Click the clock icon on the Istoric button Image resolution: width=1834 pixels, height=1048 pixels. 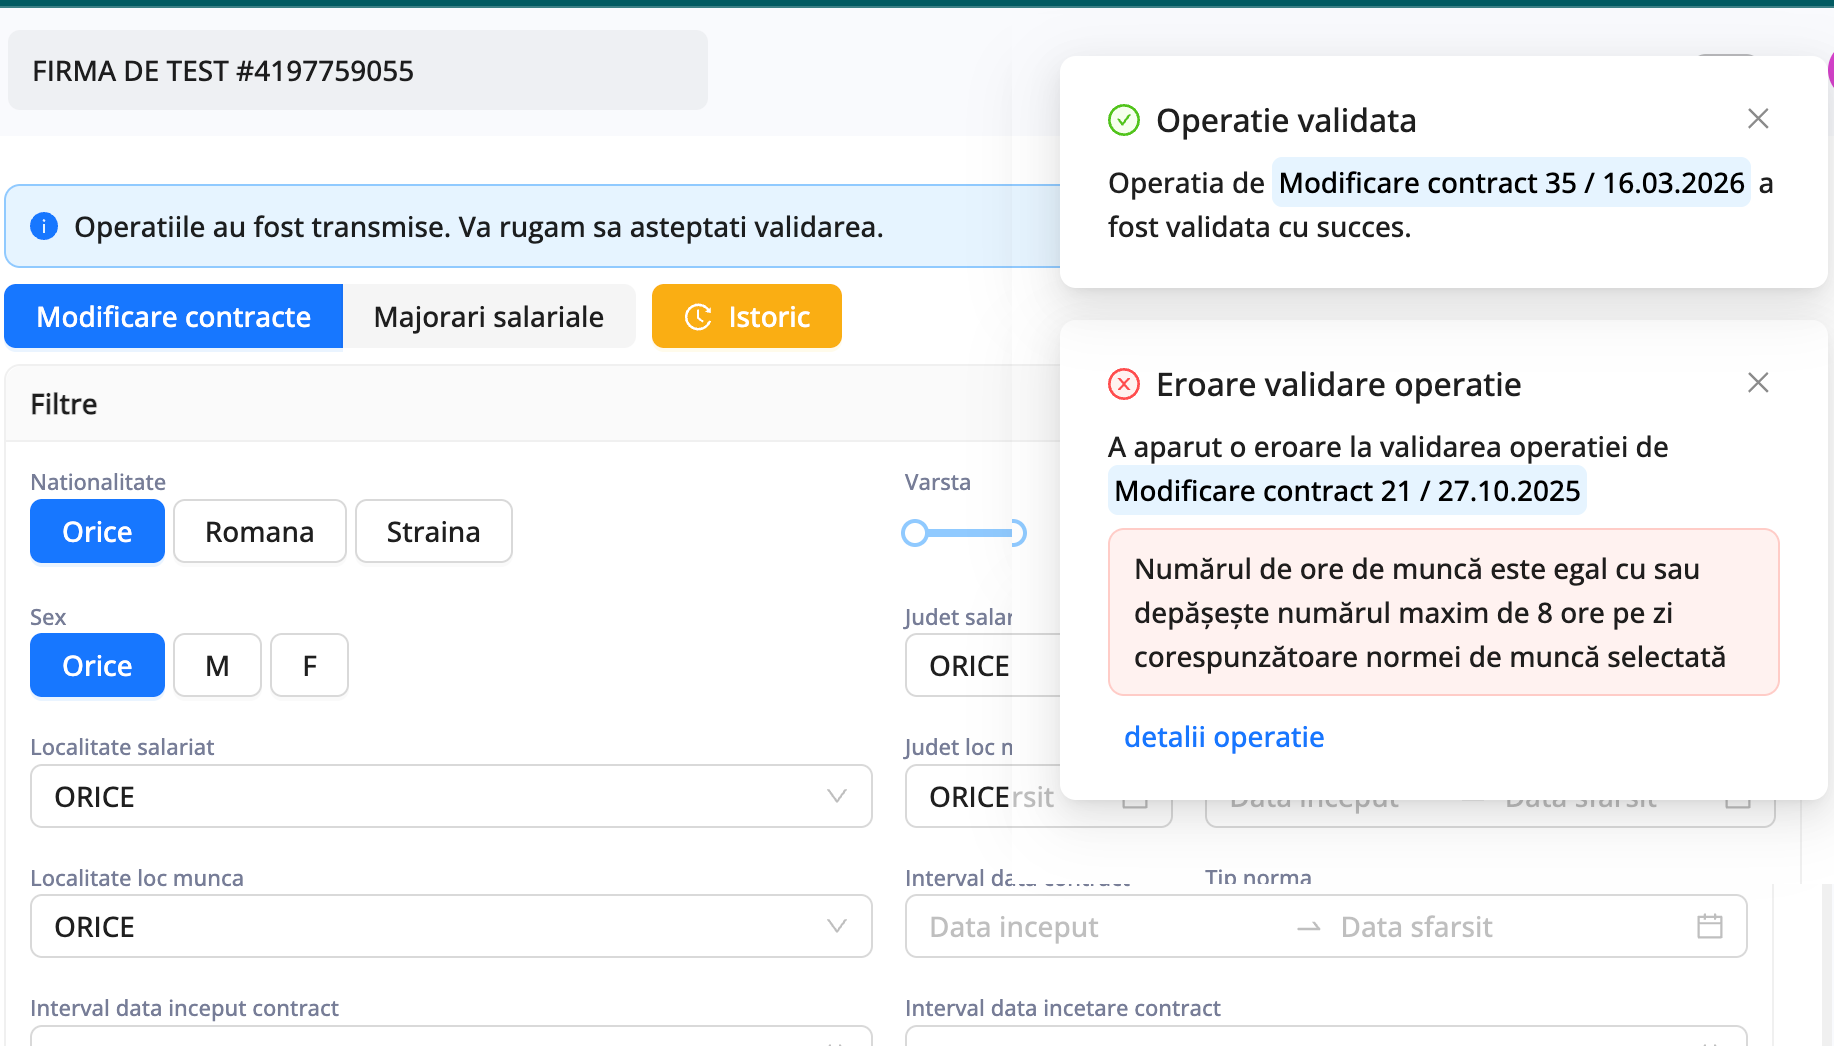[x=699, y=316]
